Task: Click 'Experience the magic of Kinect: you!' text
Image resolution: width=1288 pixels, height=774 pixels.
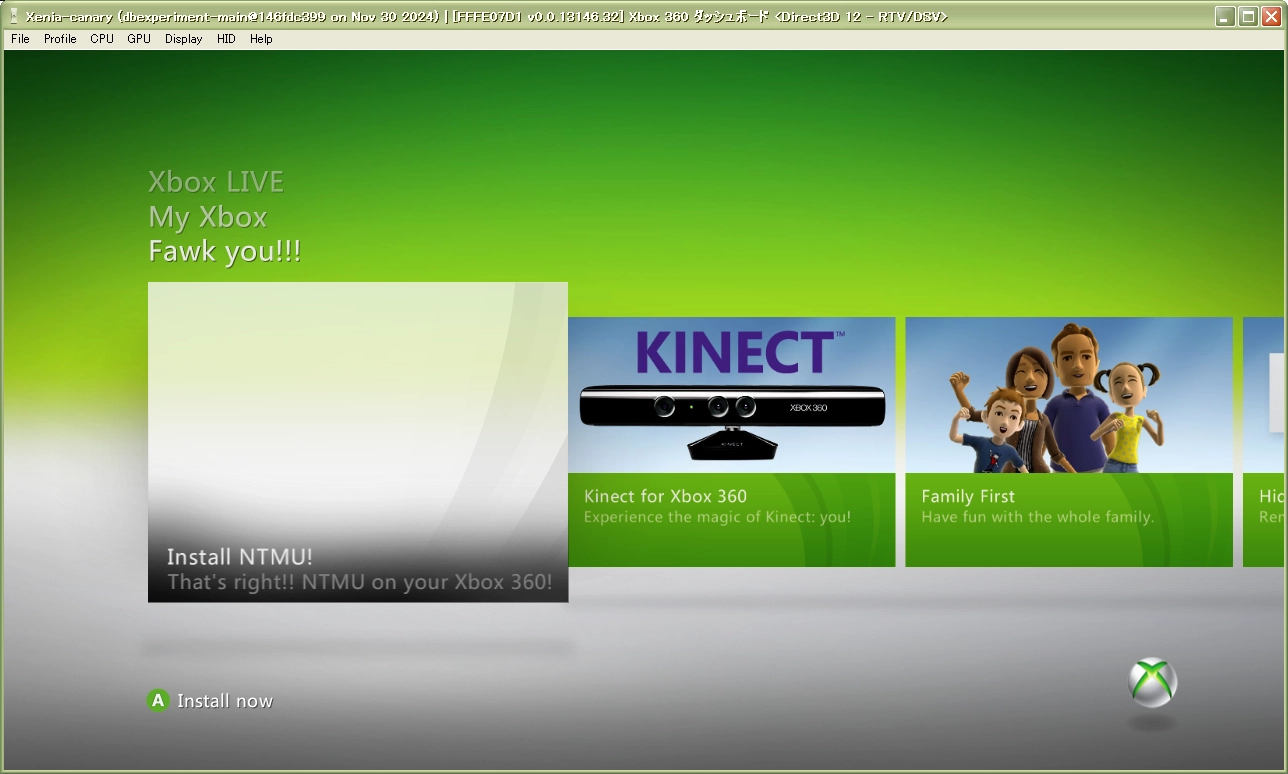Action: 717,517
